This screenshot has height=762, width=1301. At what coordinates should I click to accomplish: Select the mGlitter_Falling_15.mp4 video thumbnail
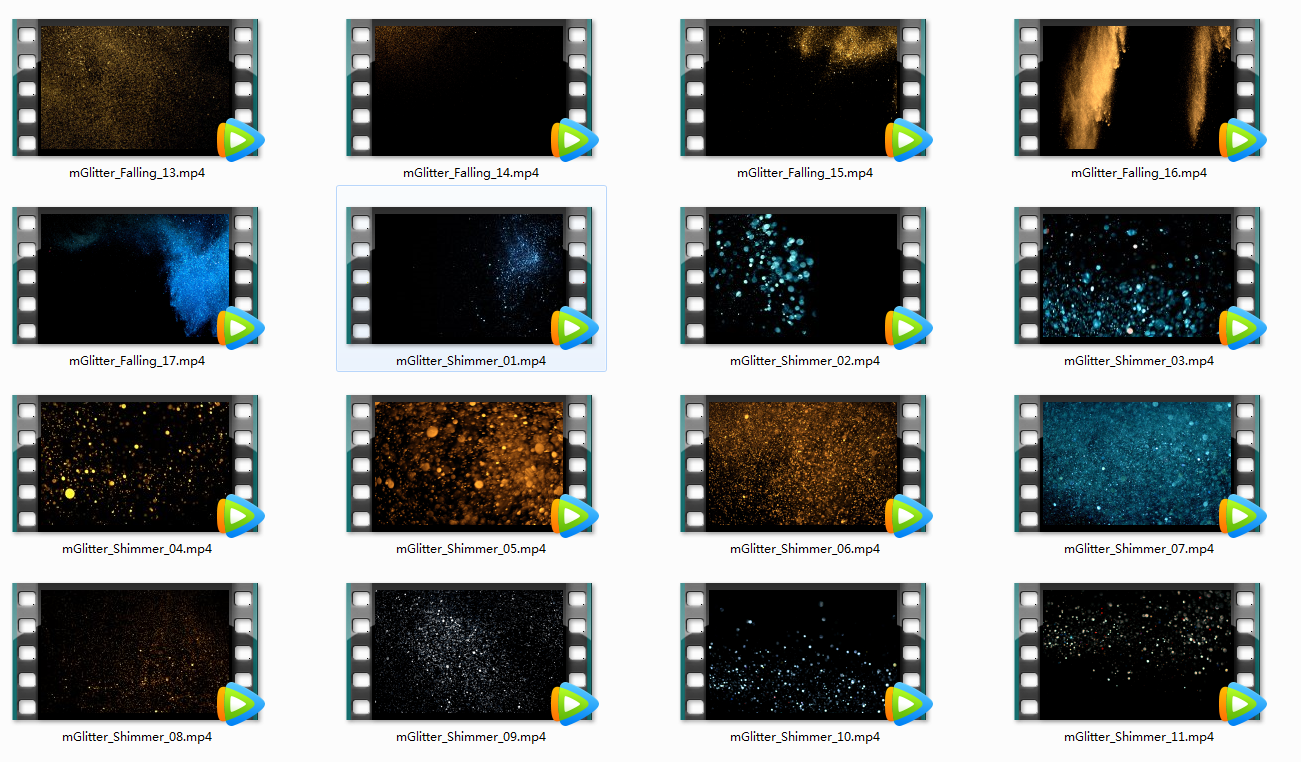pos(804,88)
